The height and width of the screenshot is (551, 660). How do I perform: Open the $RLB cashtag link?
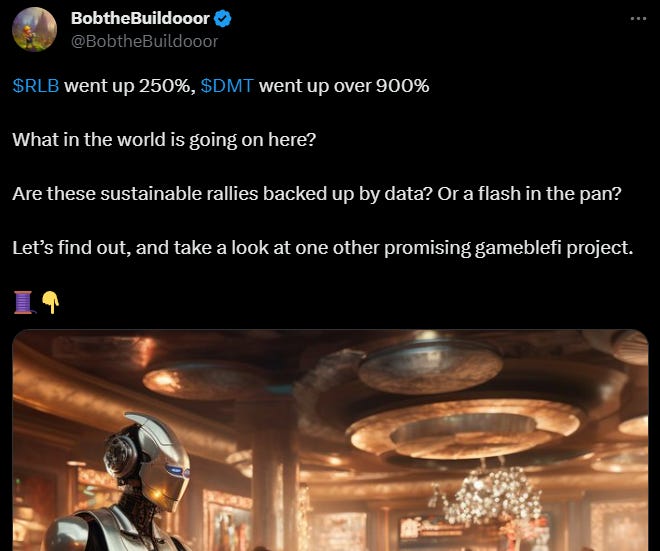[36, 86]
